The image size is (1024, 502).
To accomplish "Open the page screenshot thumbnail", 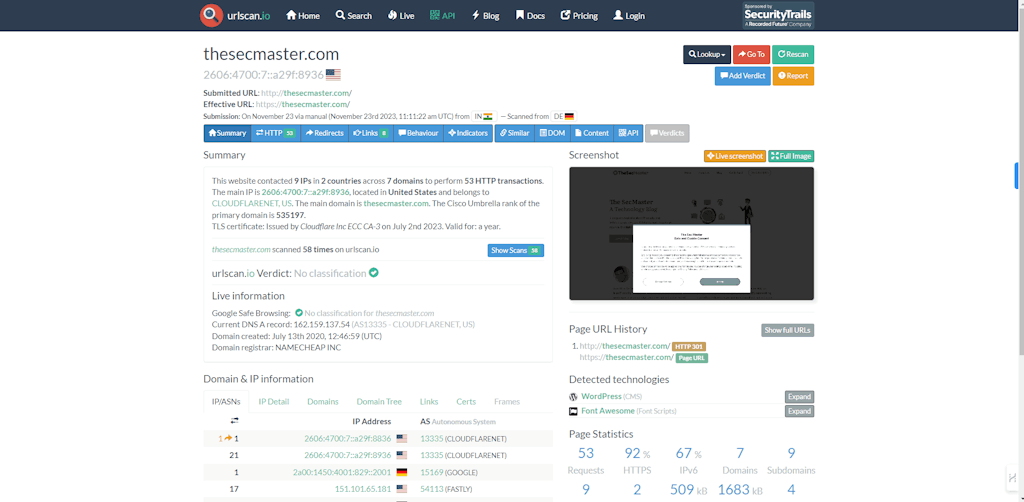I will [692, 234].
